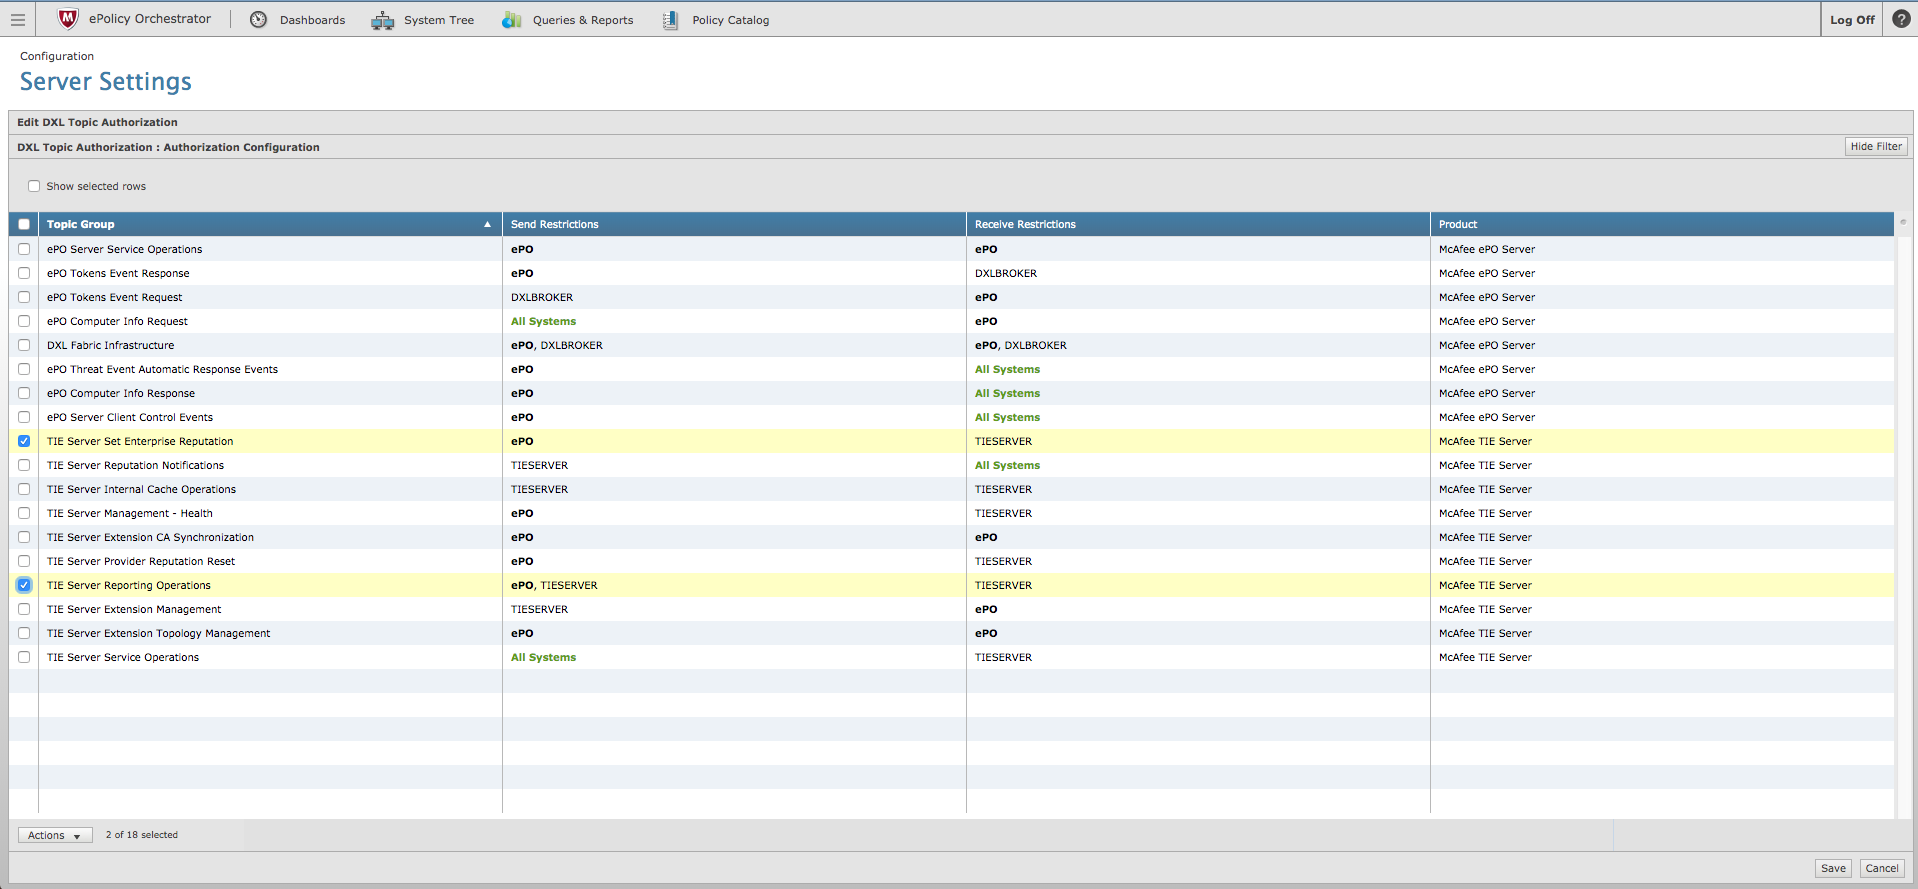1918x889 pixels.
Task: Check ePO Server Service Operations row
Action: tap(24, 249)
